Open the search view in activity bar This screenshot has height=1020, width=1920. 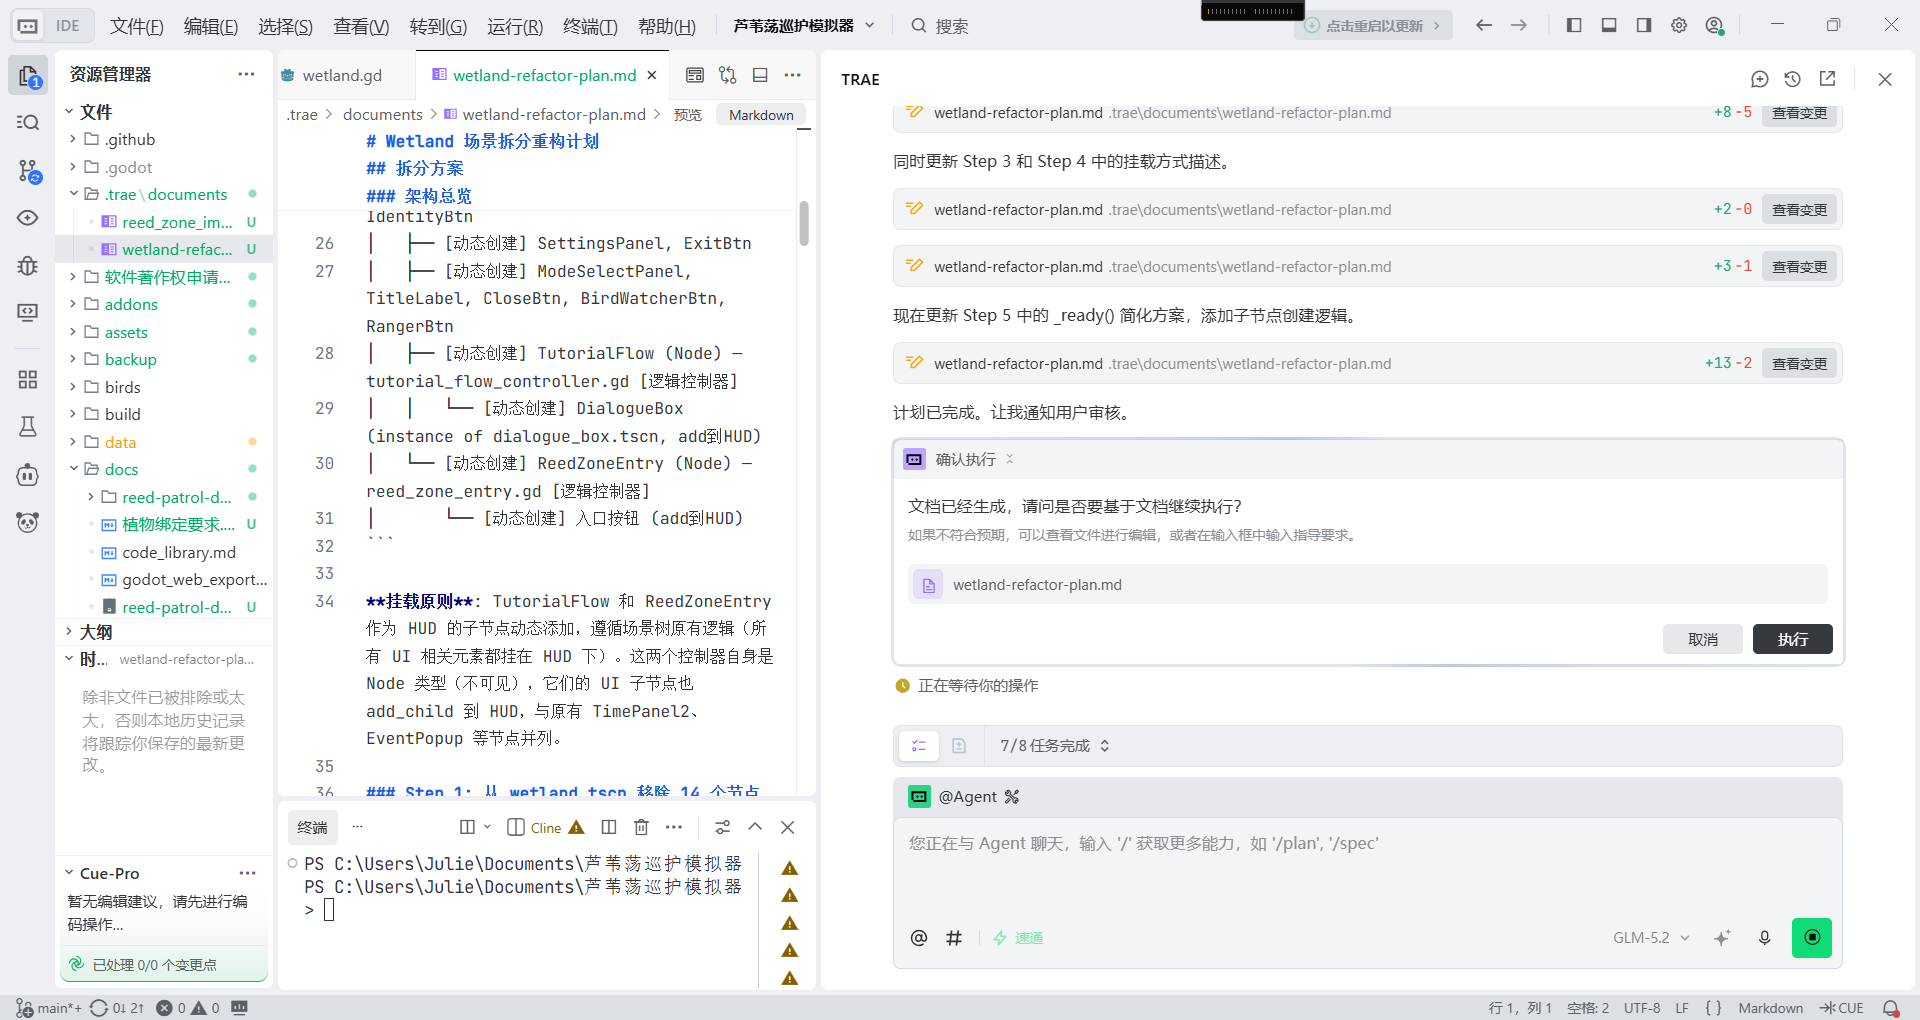pos(28,122)
